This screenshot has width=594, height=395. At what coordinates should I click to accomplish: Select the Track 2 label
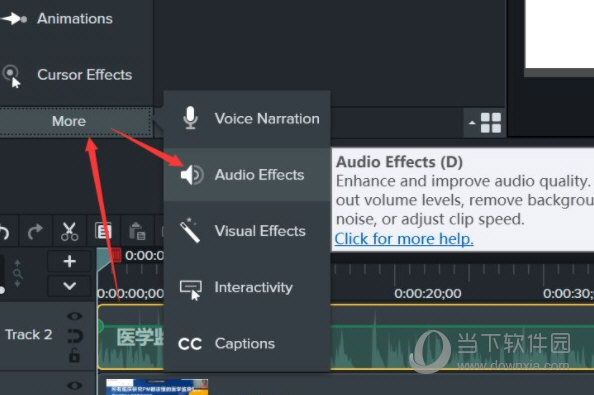point(28,335)
